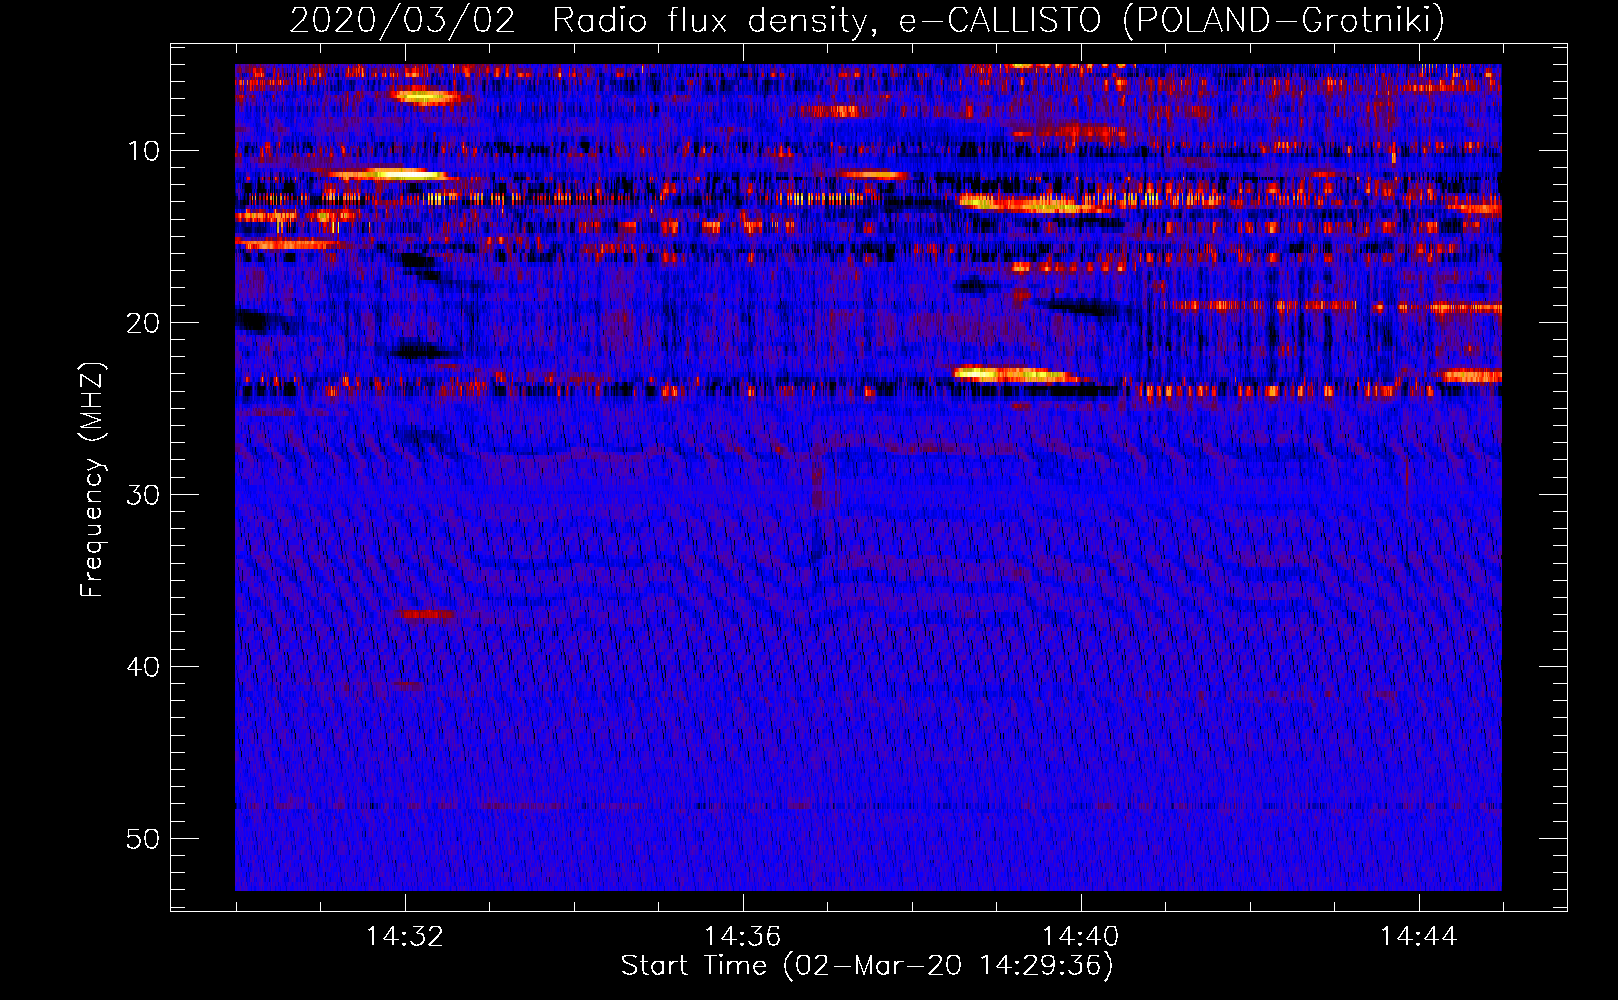The width and height of the screenshot is (1618, 1000).
Task: Click the '40' frequency tick label
Action: pos(143,667)
